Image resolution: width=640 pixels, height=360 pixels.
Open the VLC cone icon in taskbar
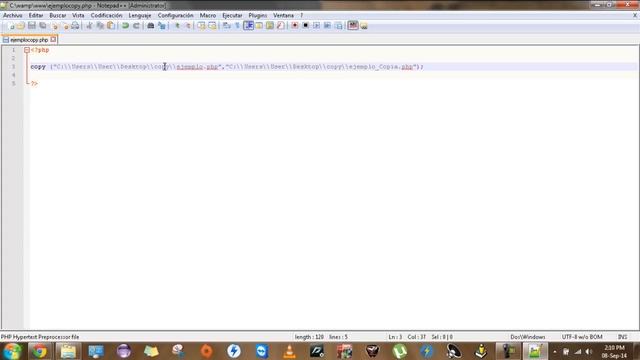click(x=289, y=351)
